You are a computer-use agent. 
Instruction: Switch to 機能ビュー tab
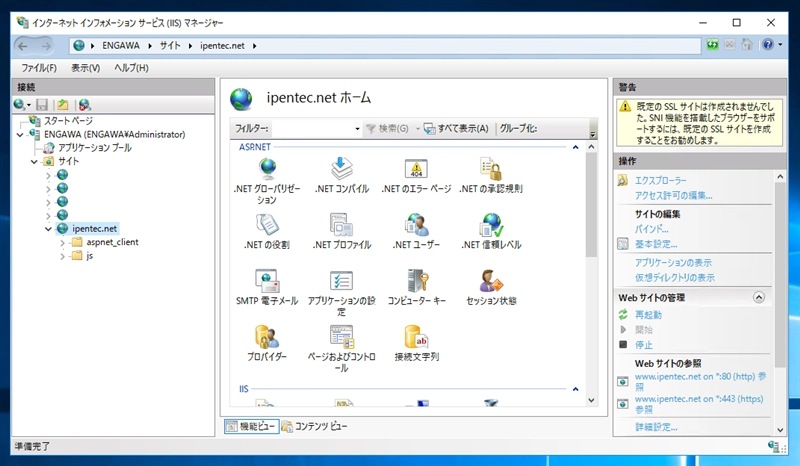[x=252, y=426]
